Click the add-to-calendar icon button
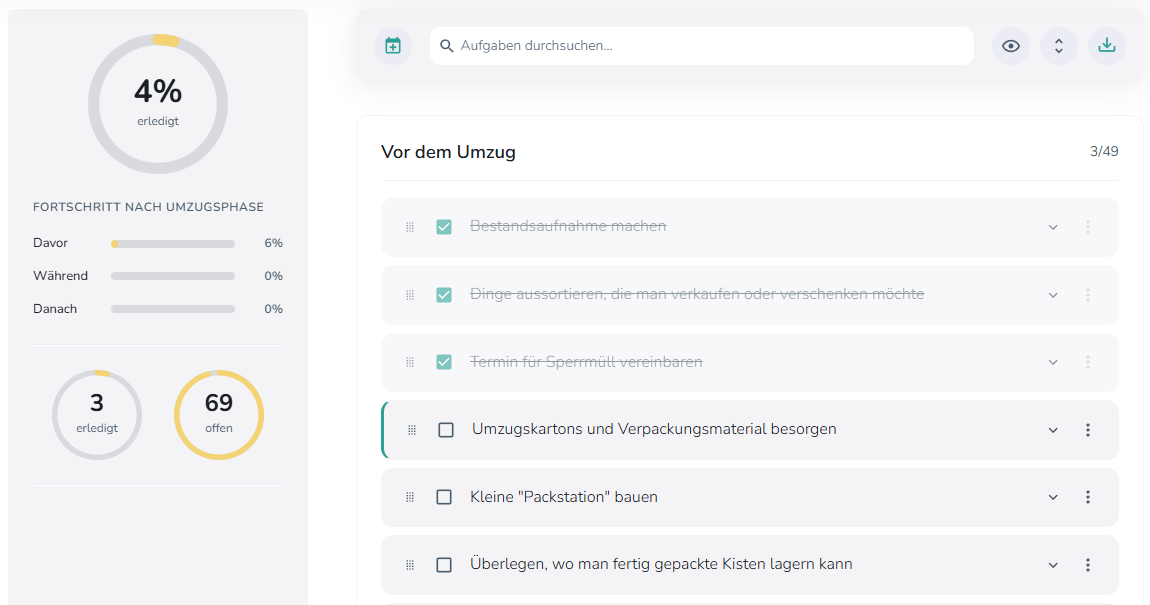 coord(393,45)
